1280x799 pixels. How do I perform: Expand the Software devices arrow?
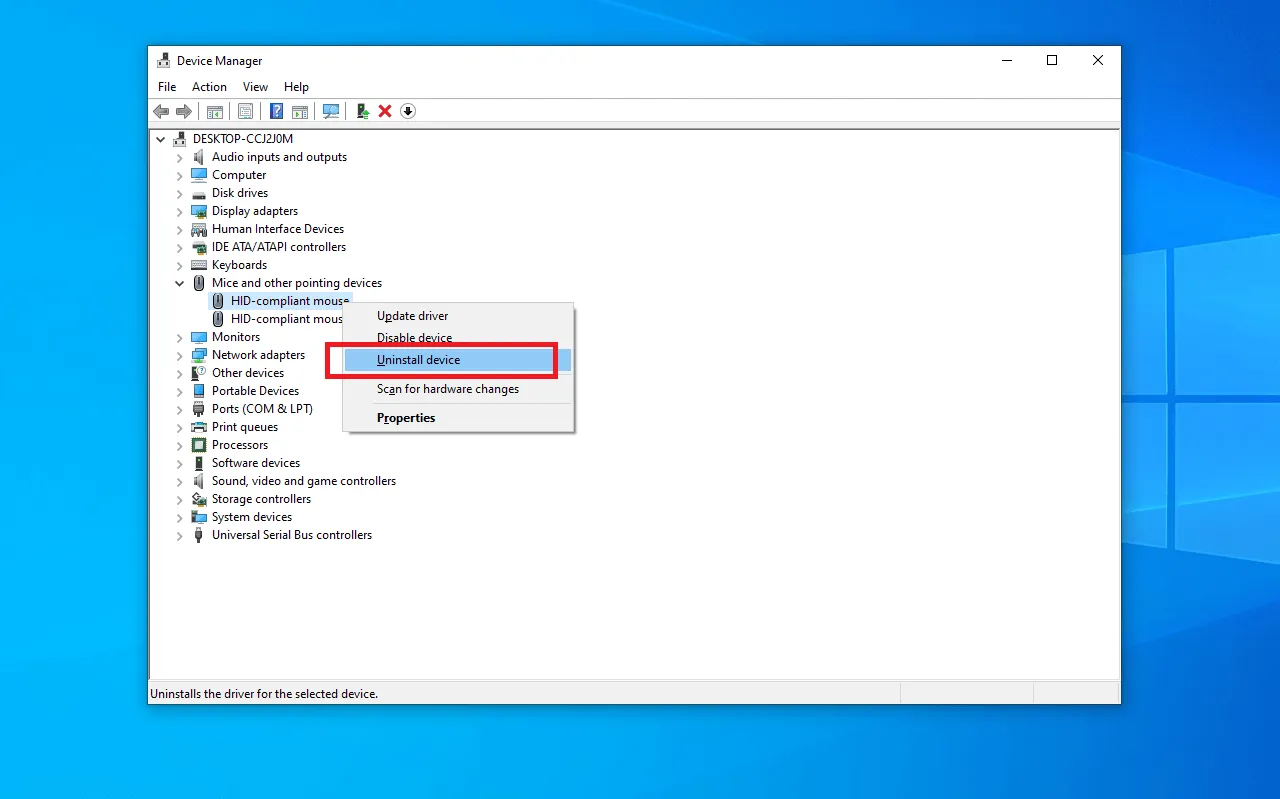tap(180, 463)
